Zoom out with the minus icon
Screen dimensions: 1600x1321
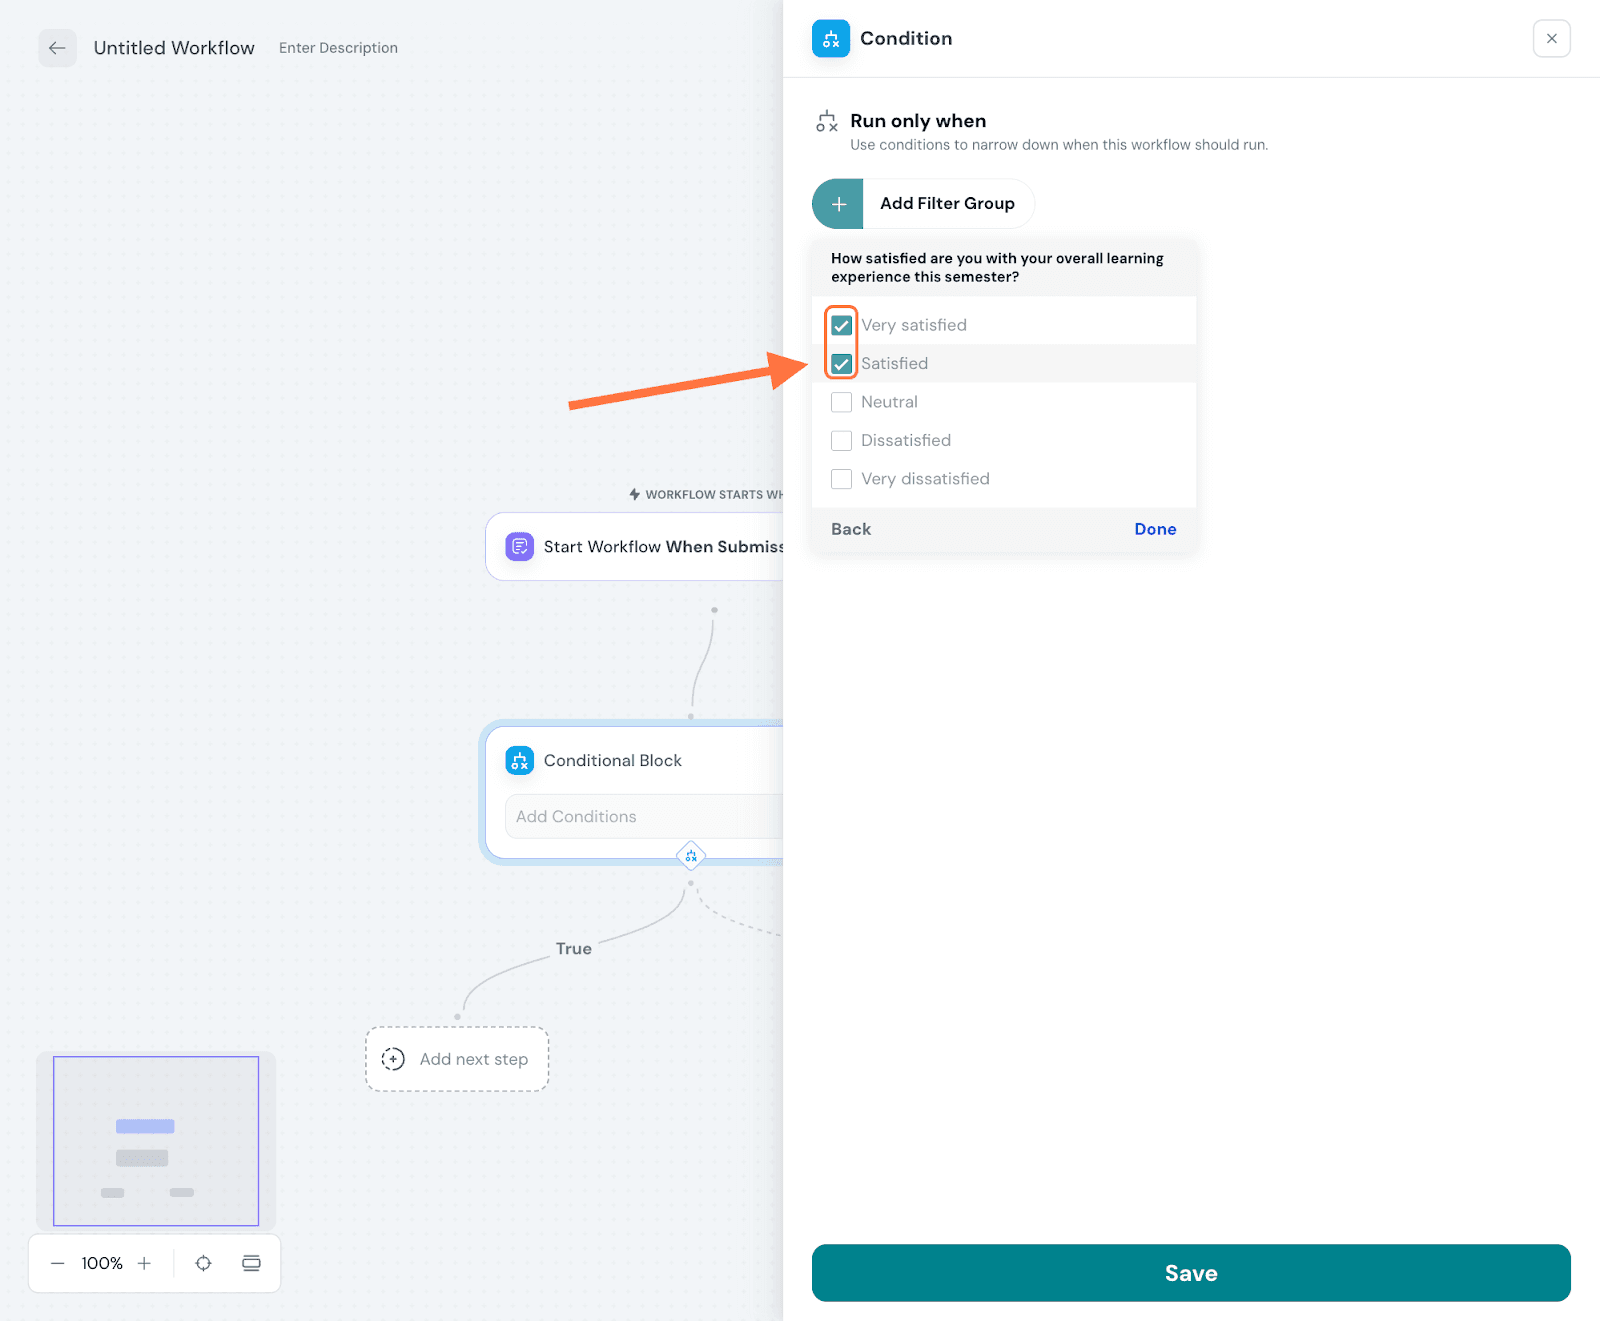tap(58, 1263)
